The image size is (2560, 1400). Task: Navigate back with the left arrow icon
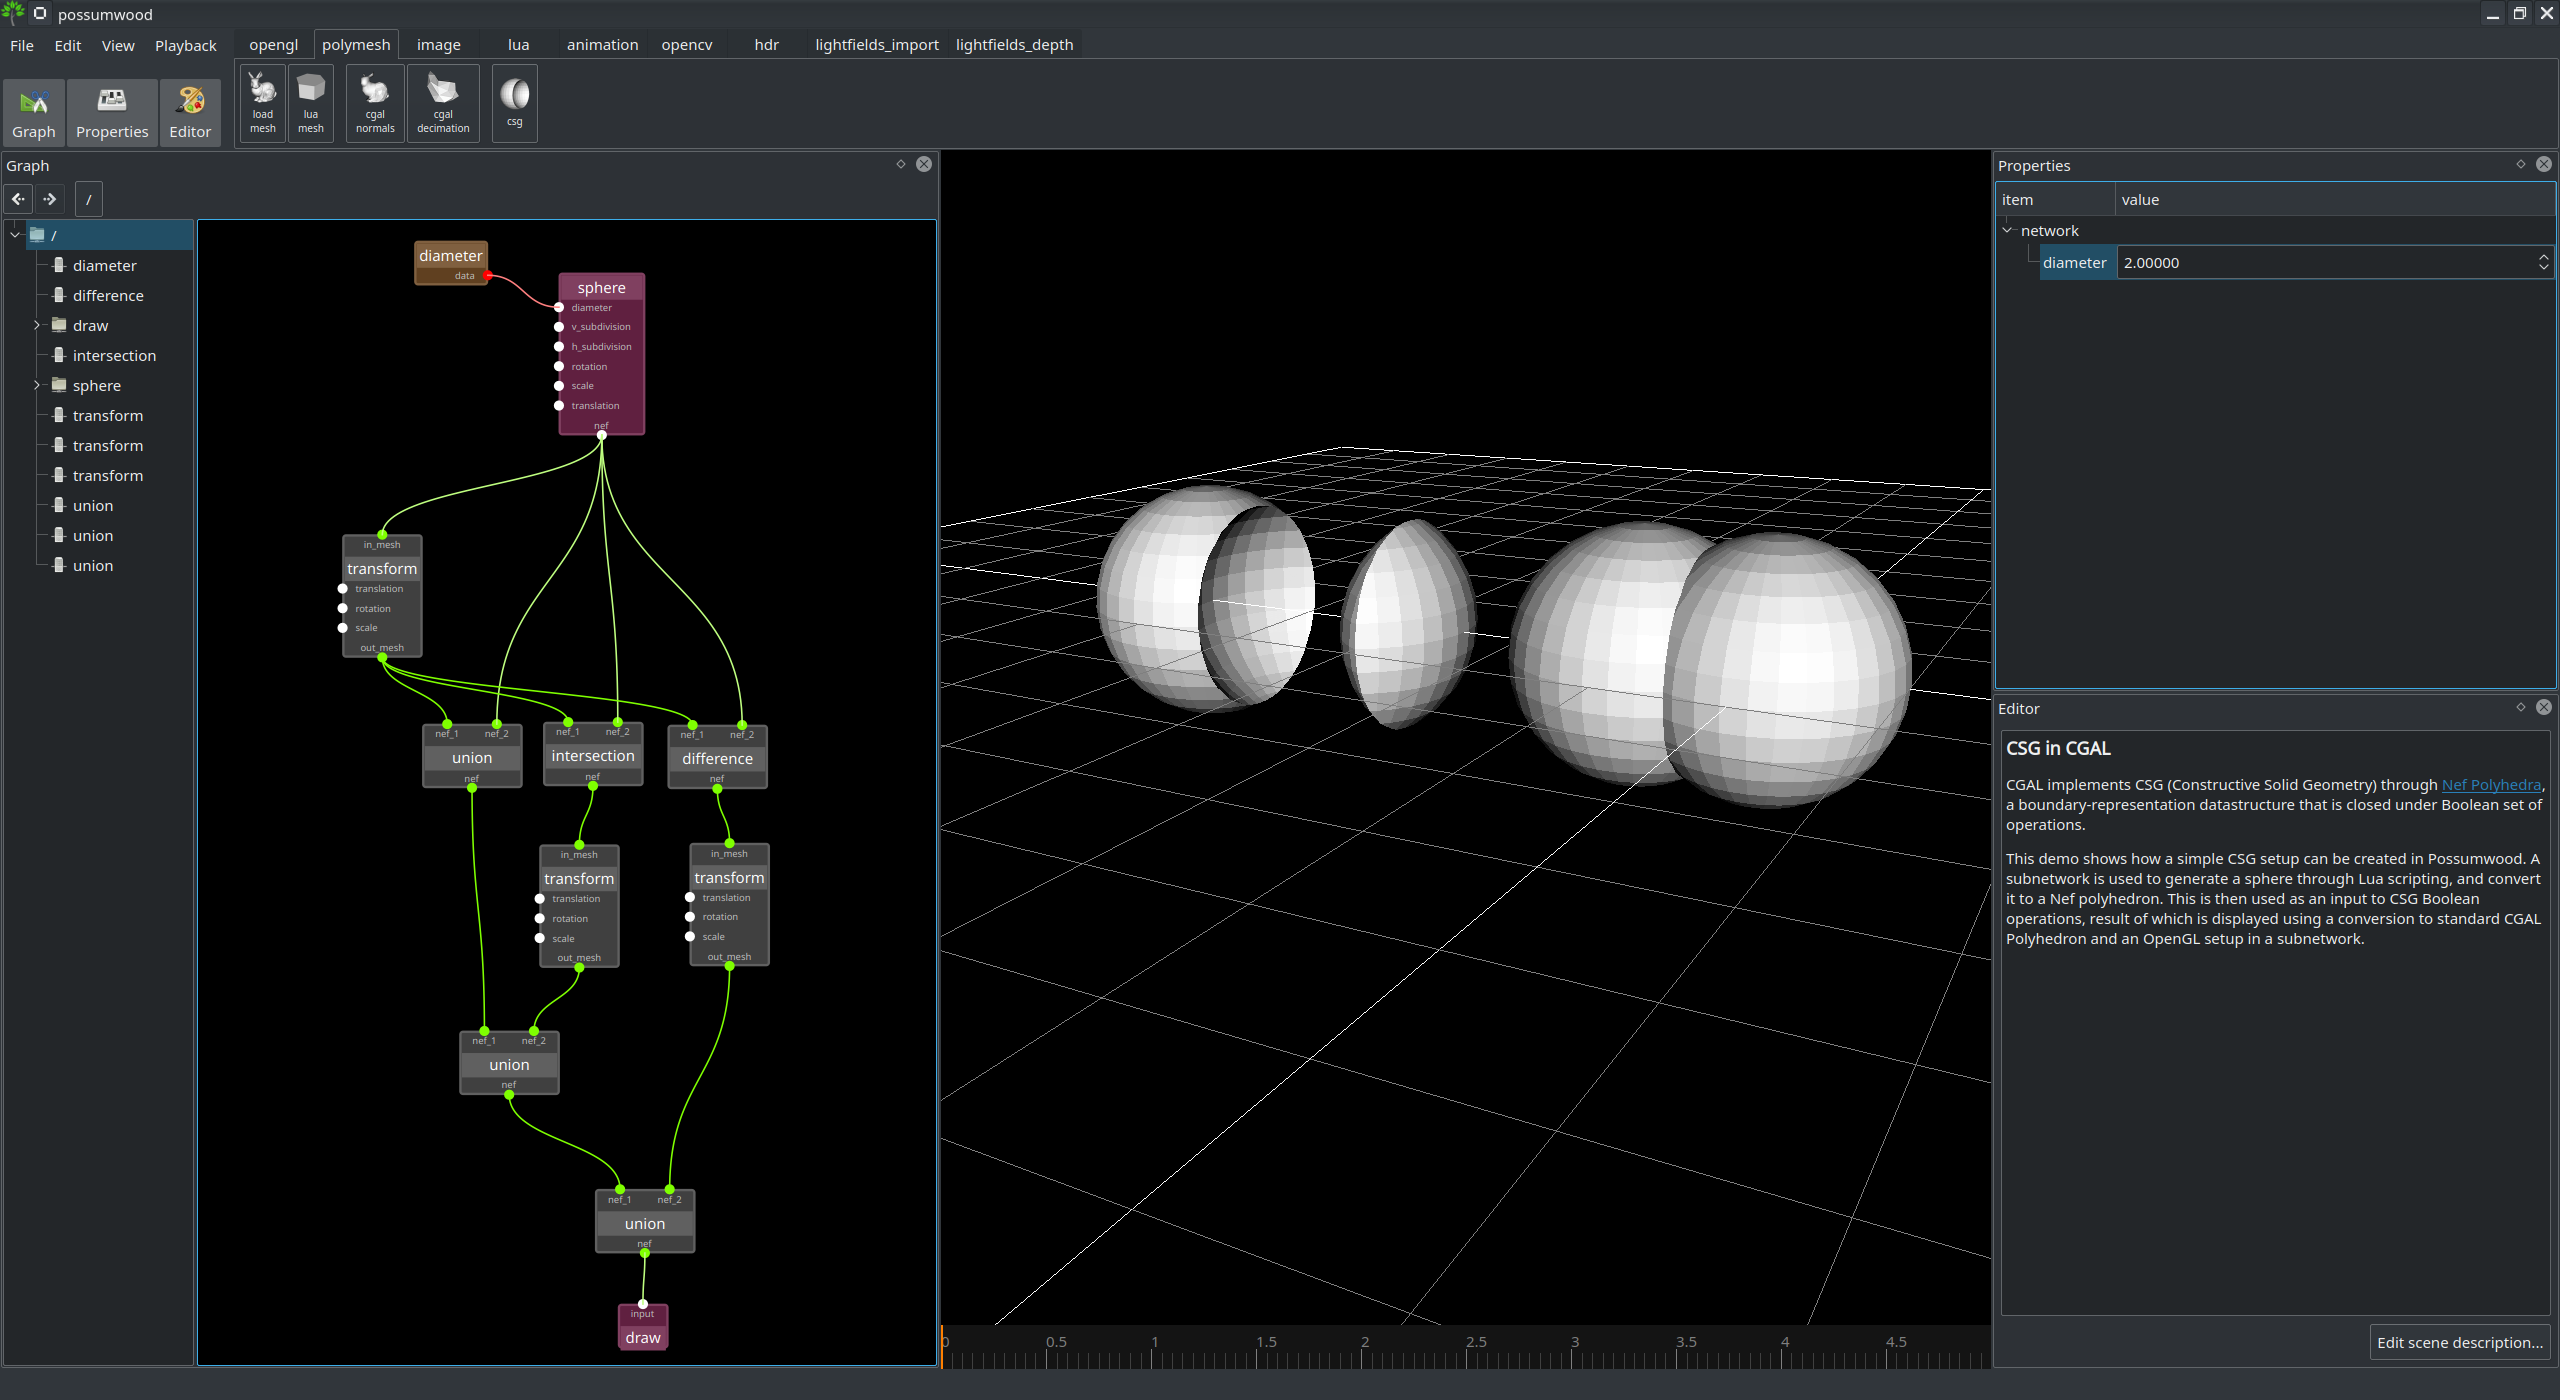point(19,199)
